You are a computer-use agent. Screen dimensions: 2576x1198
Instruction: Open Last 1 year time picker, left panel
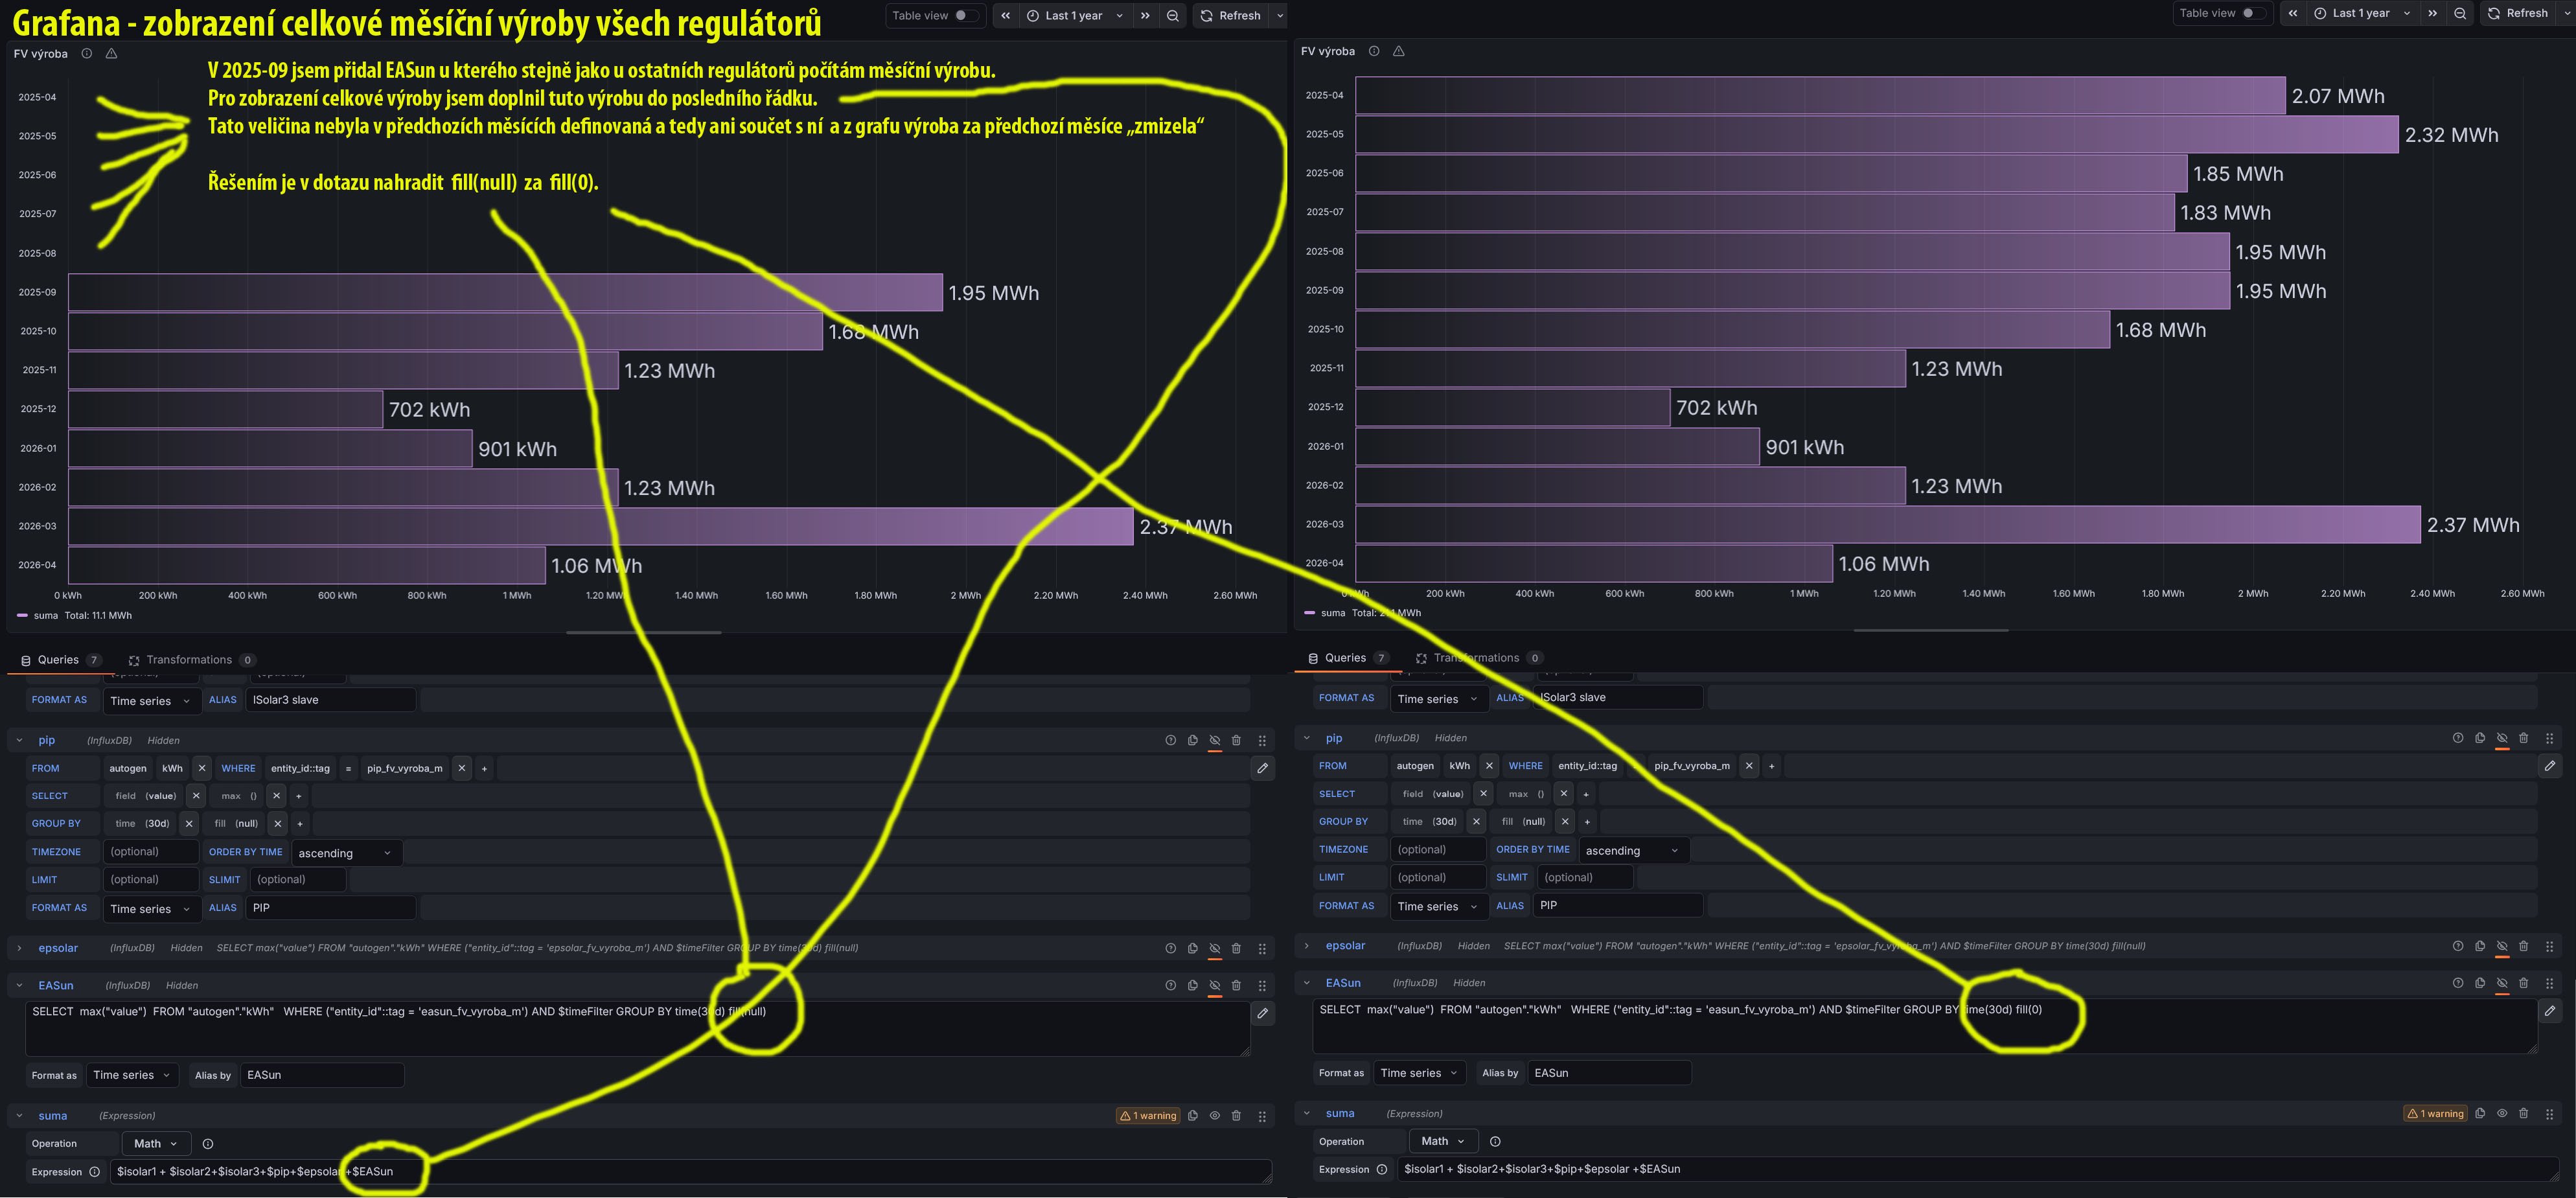tap(1074, 15)
